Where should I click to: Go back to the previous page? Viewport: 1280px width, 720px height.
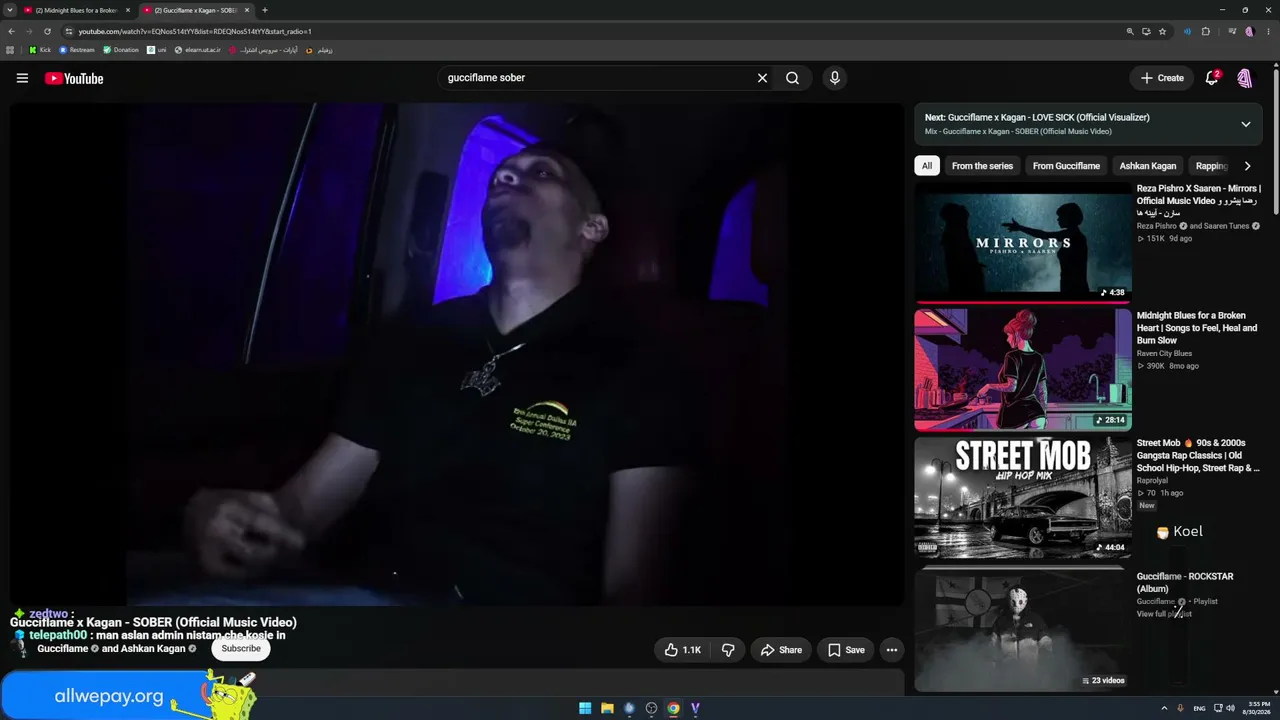tap(11, 31)
